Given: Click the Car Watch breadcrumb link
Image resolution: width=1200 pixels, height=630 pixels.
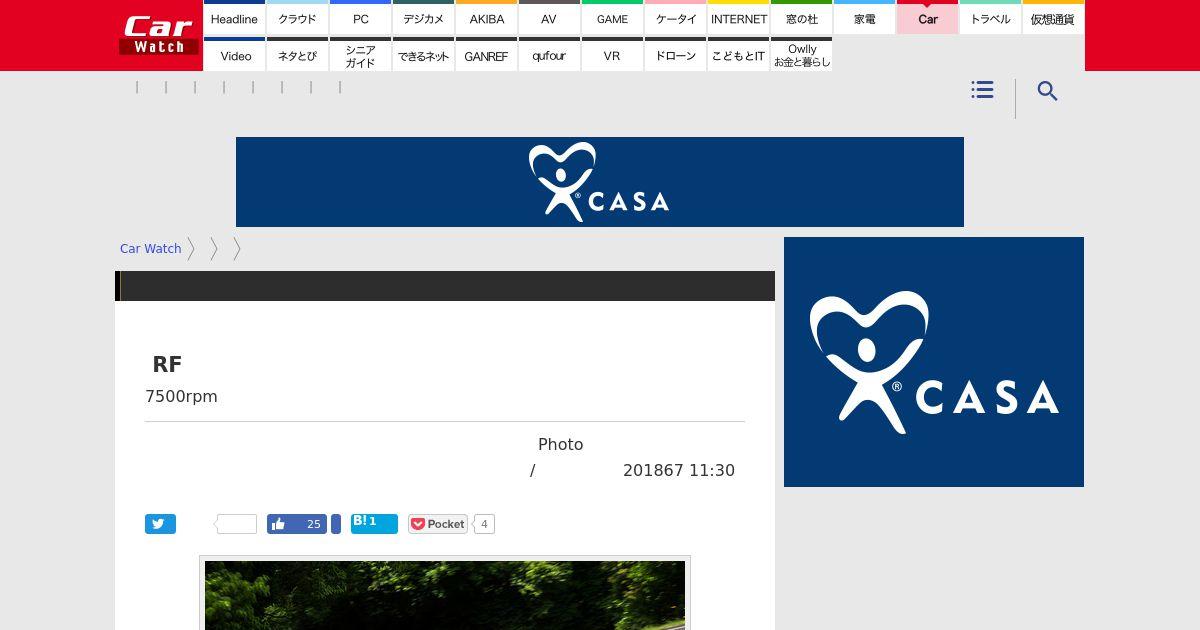Looking at the screenshot, I should point(150,249).
